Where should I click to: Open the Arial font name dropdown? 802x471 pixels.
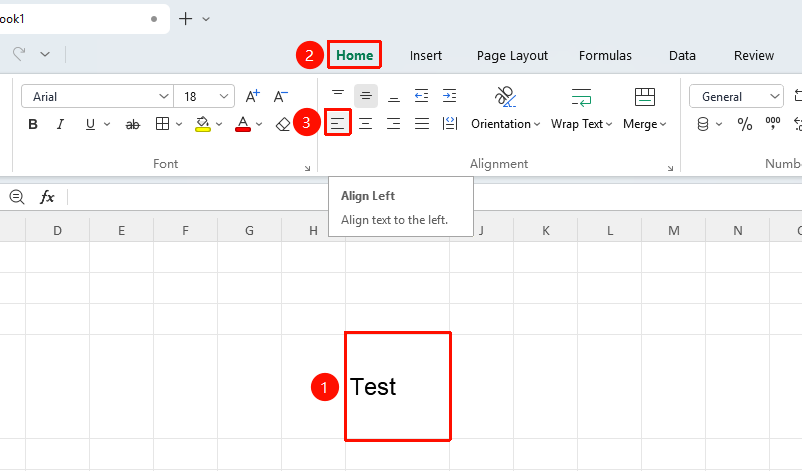tap(164, 96)
